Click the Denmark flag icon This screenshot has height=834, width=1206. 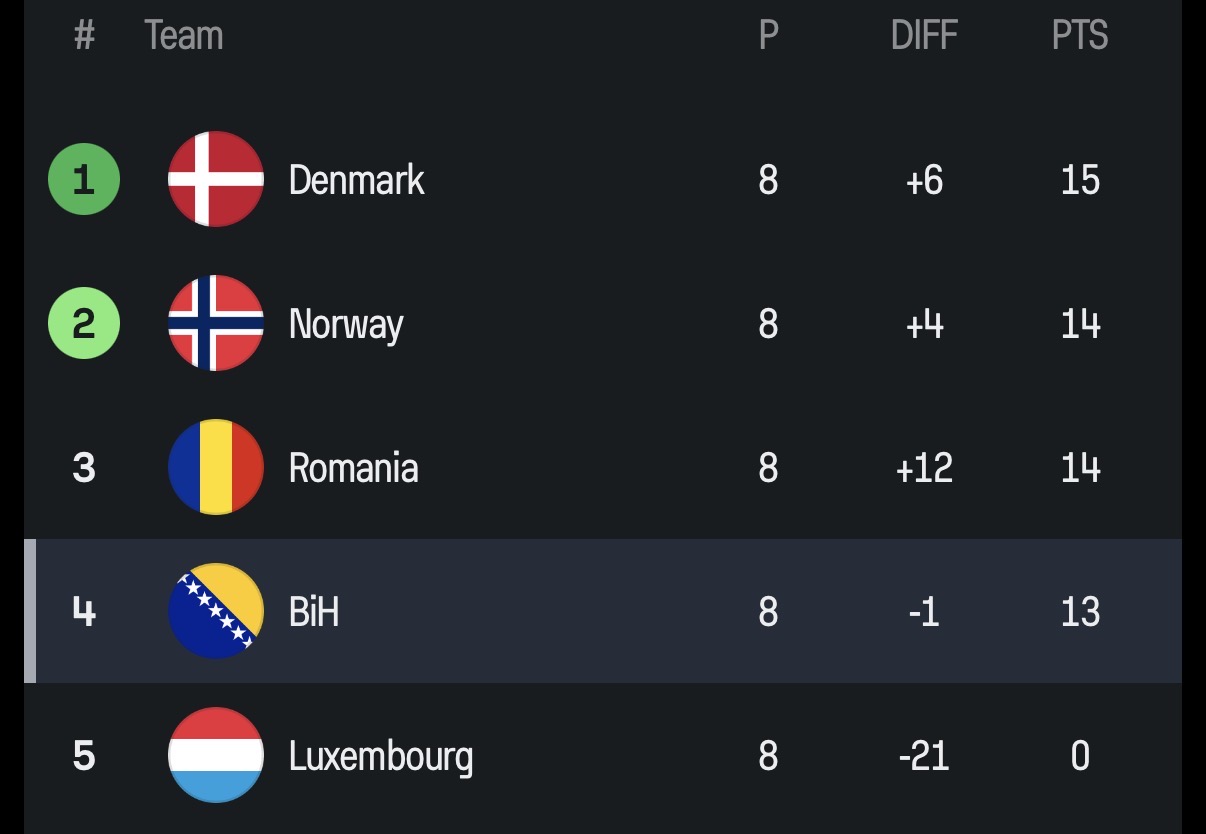(x=216, y=179)
